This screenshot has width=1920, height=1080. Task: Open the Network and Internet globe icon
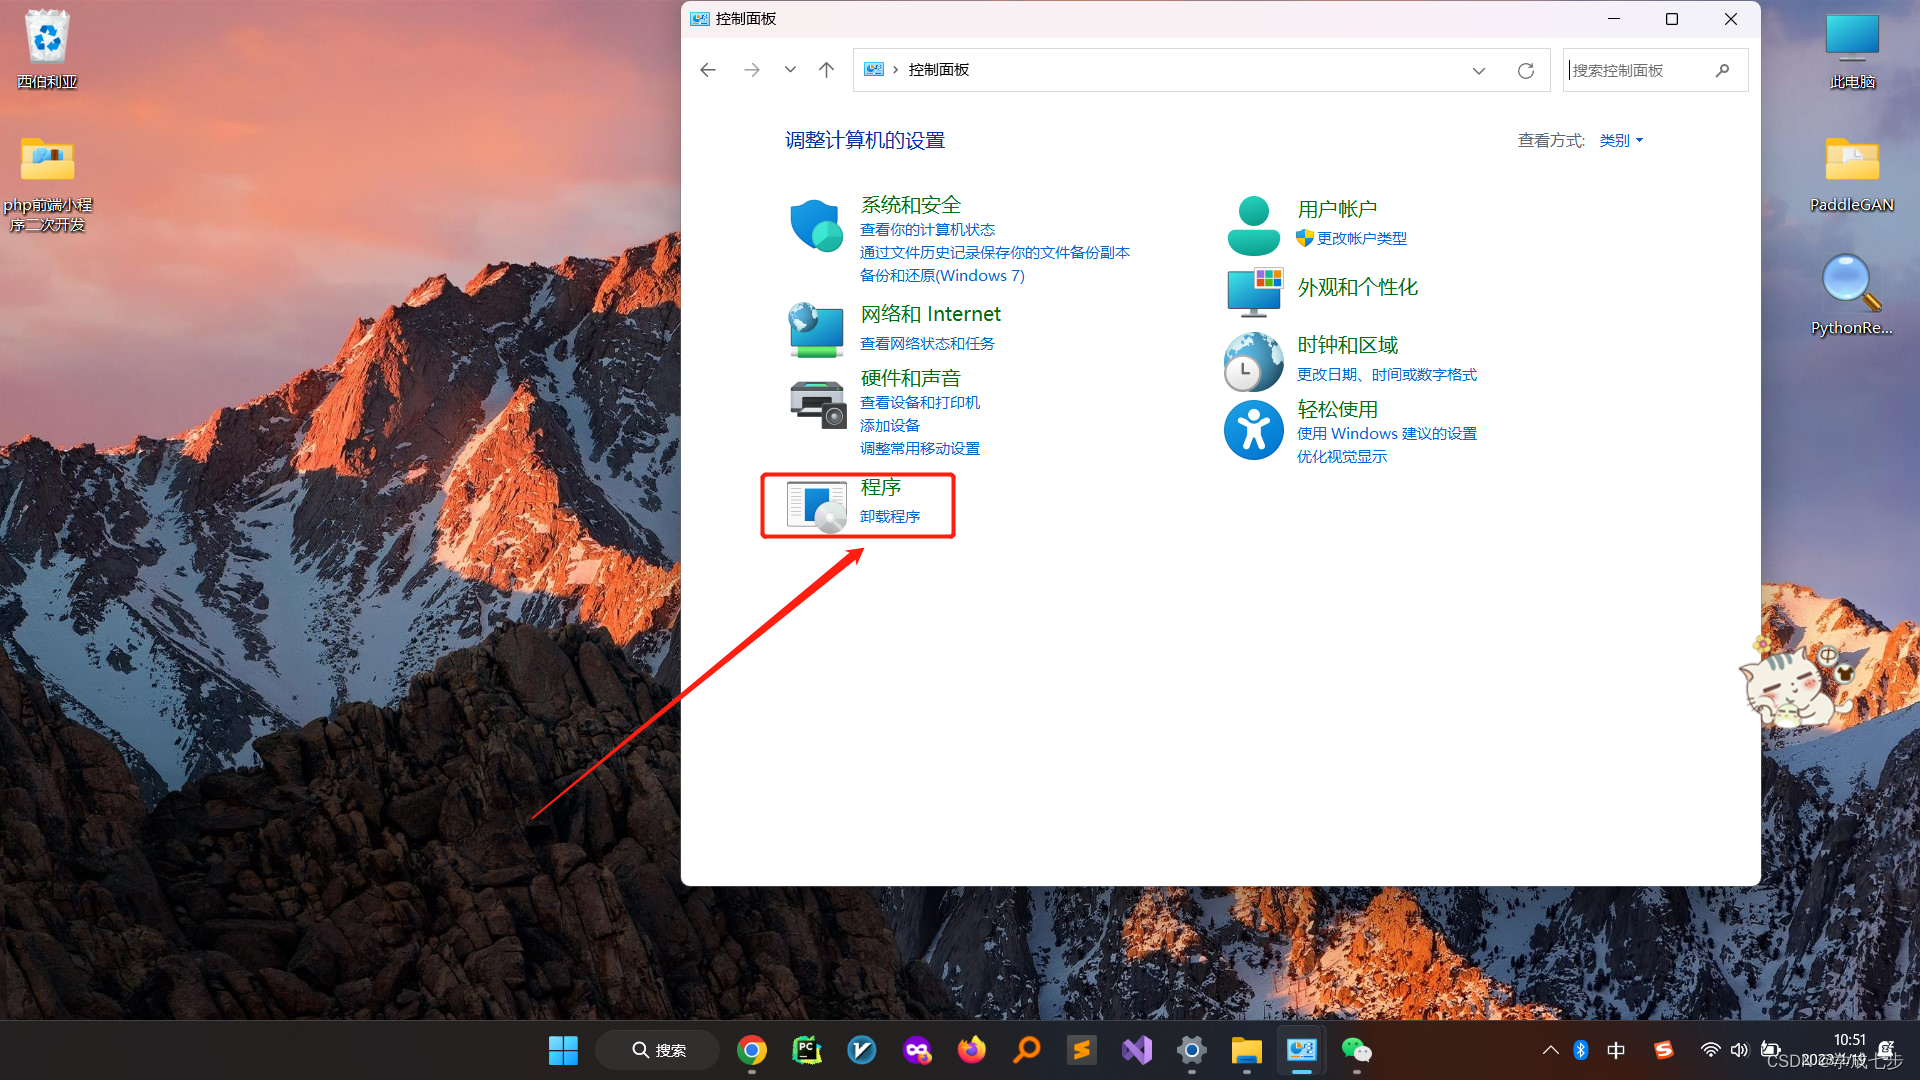coord(816,330)
